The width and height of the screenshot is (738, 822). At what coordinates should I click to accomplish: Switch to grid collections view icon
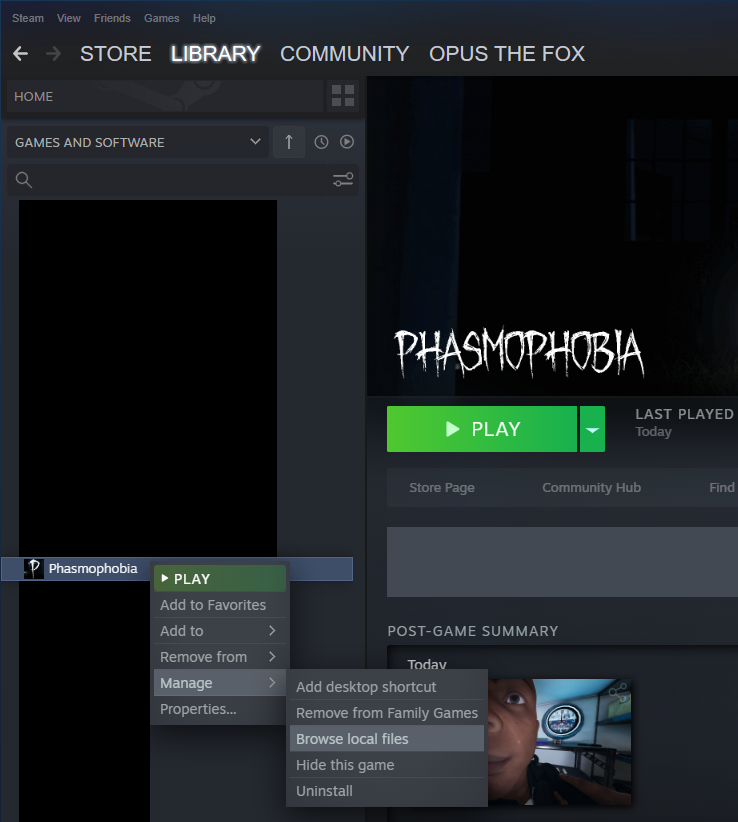pyautogui.click(x=343, y=96)
